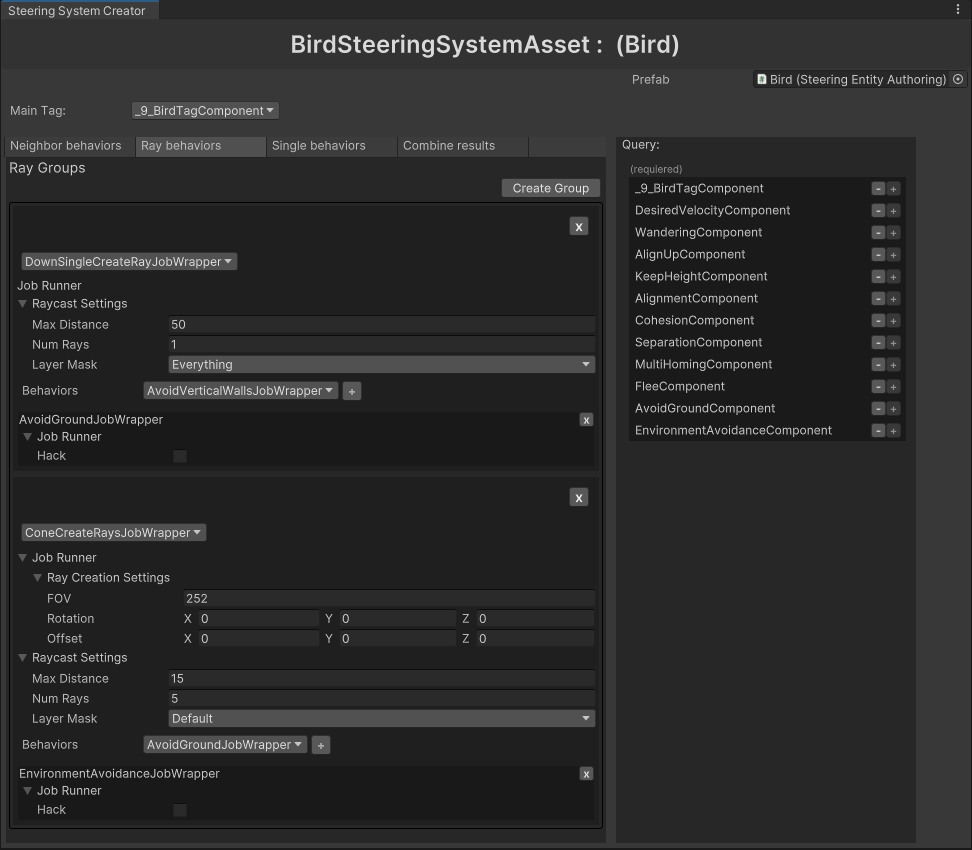Open ConeCreateRaysJobWrapper type dropdown

(114, 533)
